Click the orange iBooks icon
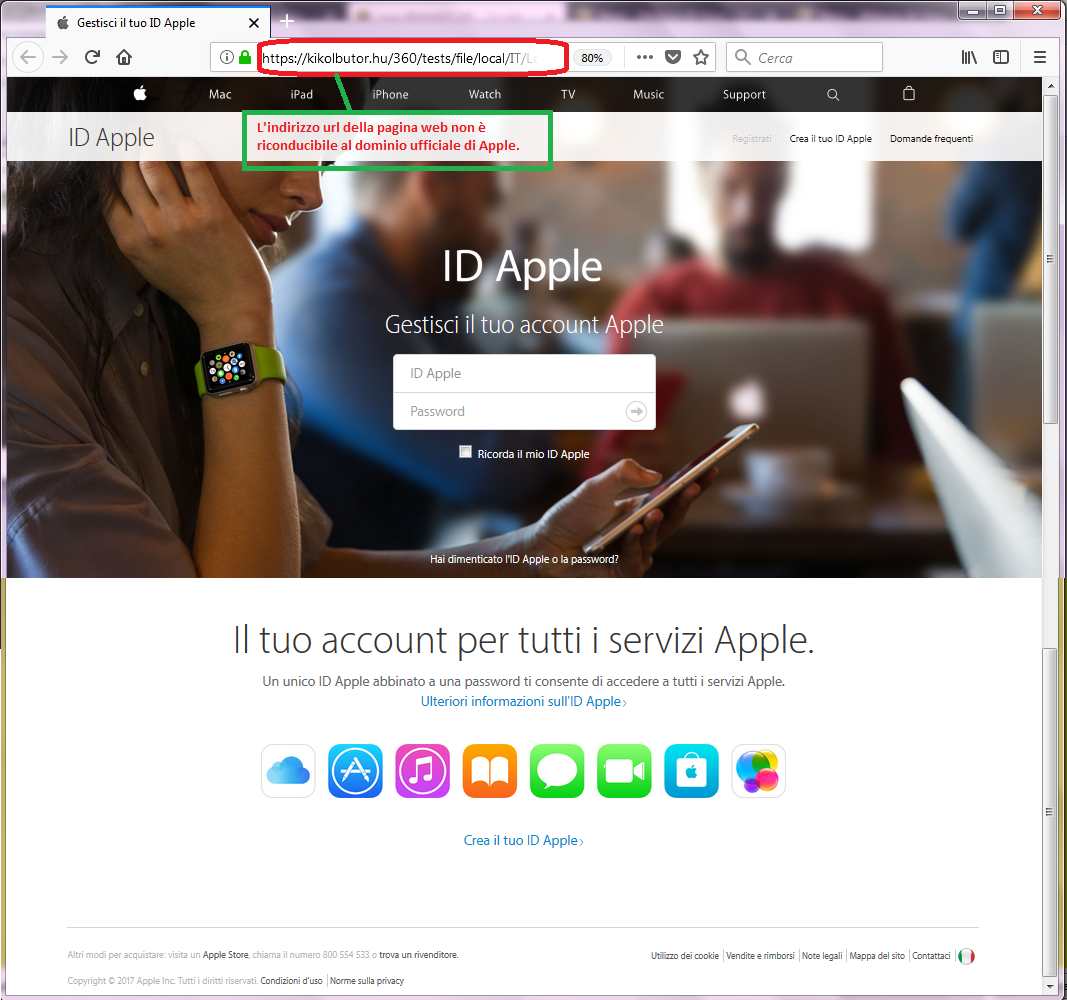The width and height of the screenshot is (1067, 1000). [489, 771]
